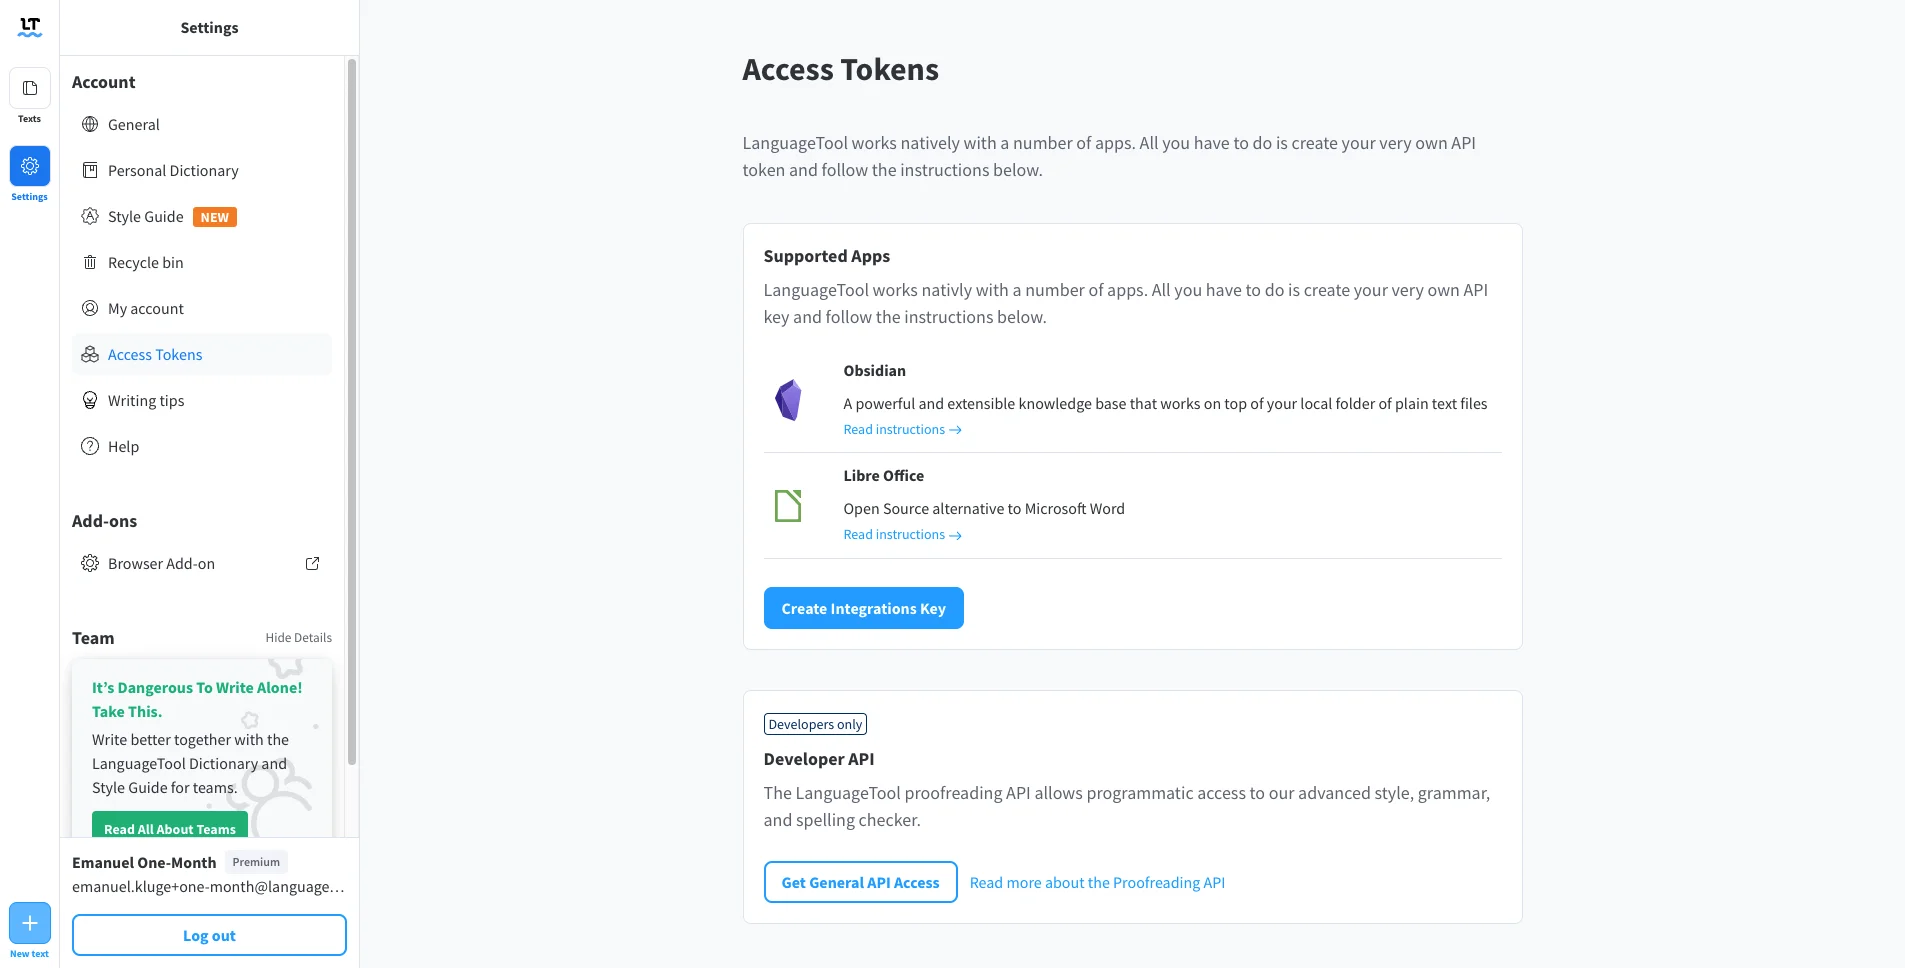Screen dimensions: 1905x968
Task: Collapse Team section with Hide Details
Action: coord(298,638)
